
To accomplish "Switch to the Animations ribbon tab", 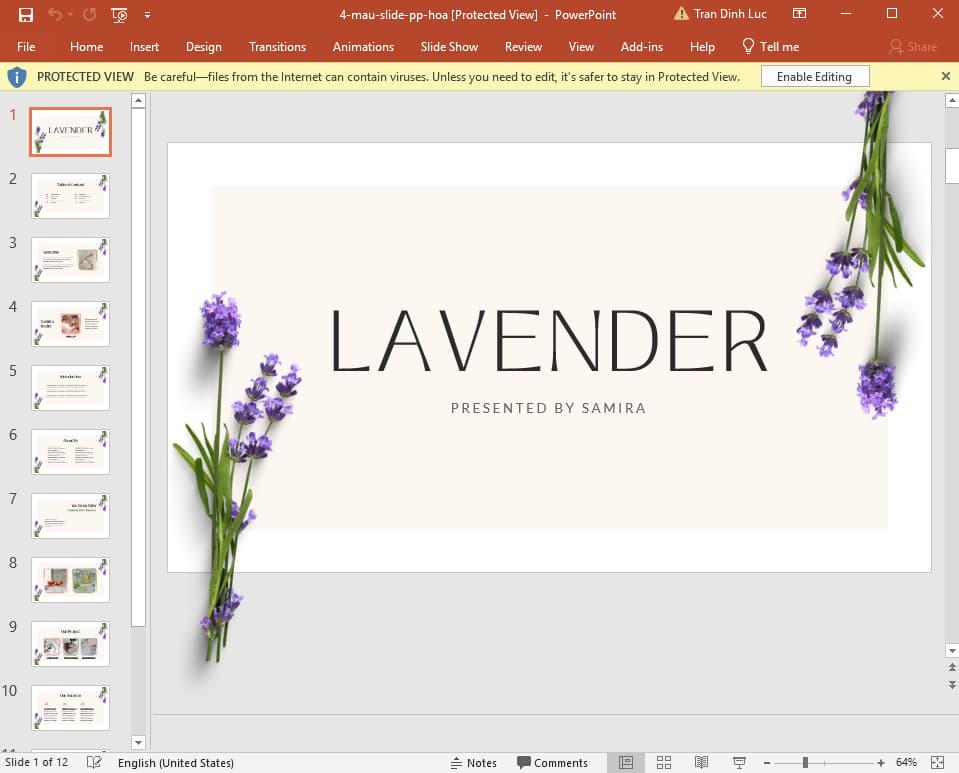I will 362,46.
